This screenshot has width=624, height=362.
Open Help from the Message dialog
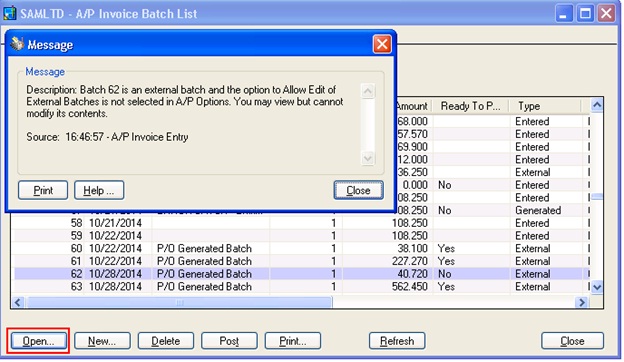tap(99, 190)
